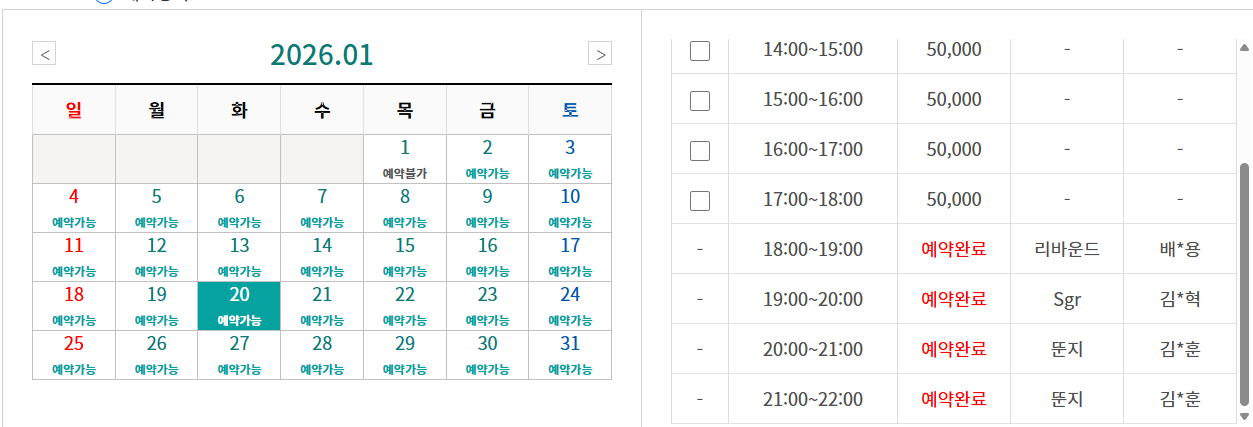Image resolution: width=1253 pixels, height=427 pixels.
Task: Choose Saturday January 3 date
Action: point(570,158)
